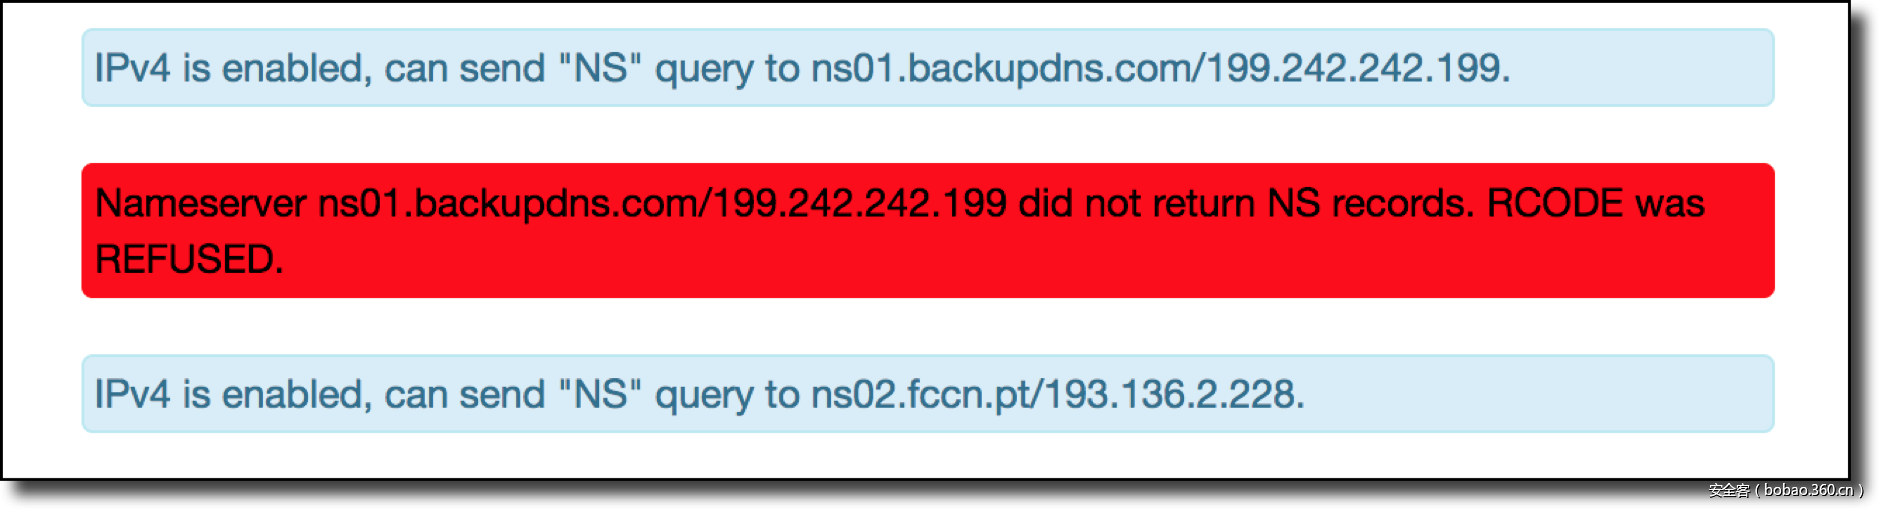Click the word Nameserver in the red alert
The width and height of the screenshot is (1879, 509).
click(200, 204)
